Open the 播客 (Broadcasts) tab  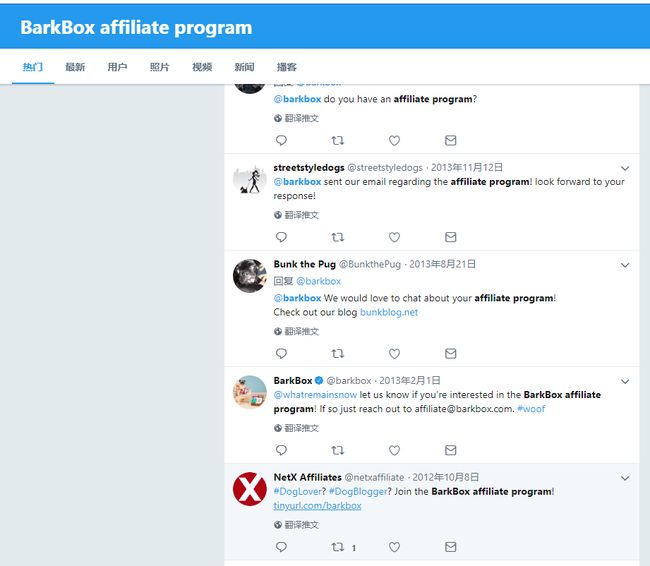(x=286, y=67)
